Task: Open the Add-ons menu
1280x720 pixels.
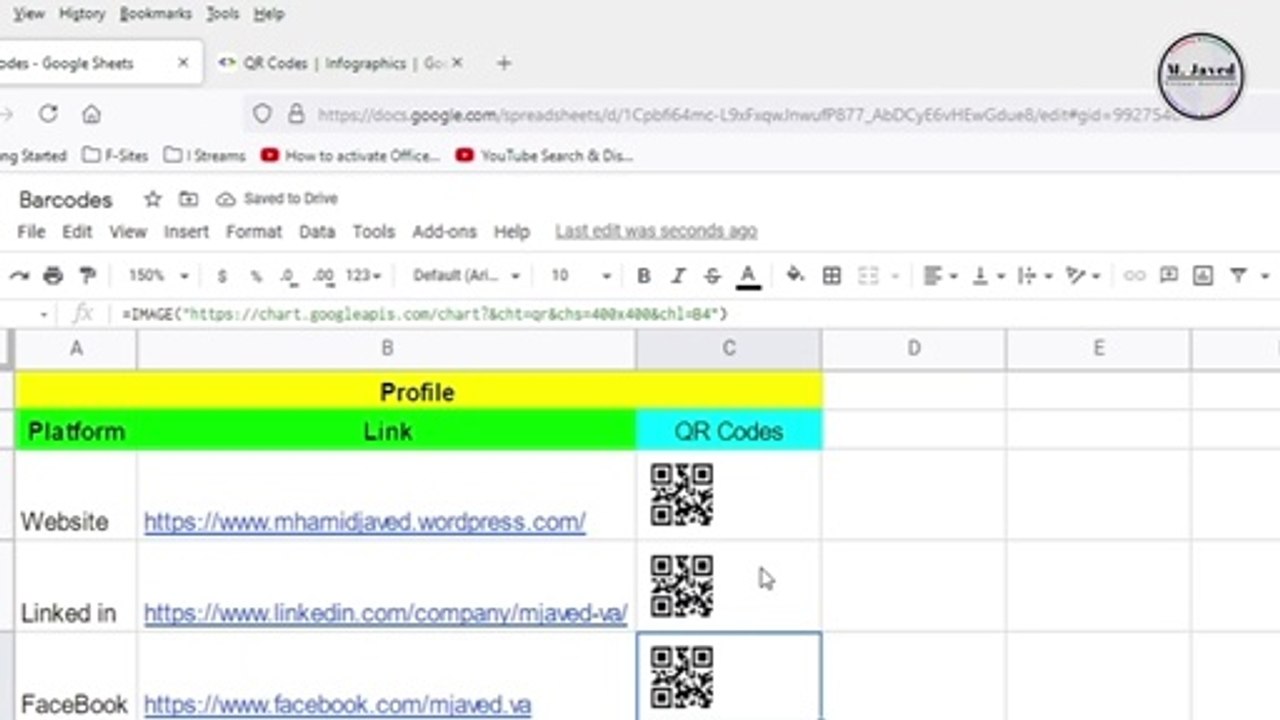Action: 444,231
